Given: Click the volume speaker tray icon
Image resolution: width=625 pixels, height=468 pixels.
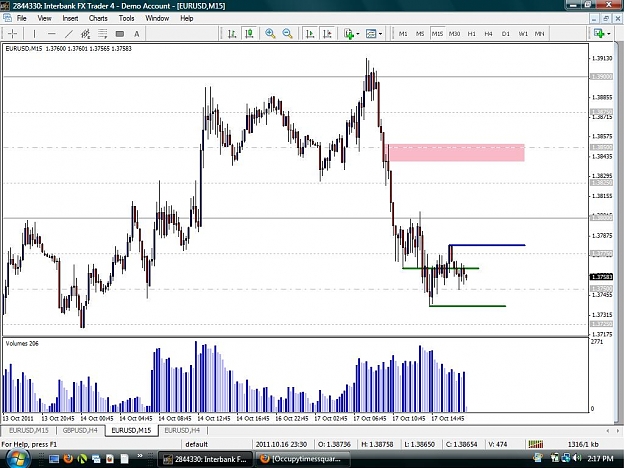Looking at the screenshot, I should (576, 458).
